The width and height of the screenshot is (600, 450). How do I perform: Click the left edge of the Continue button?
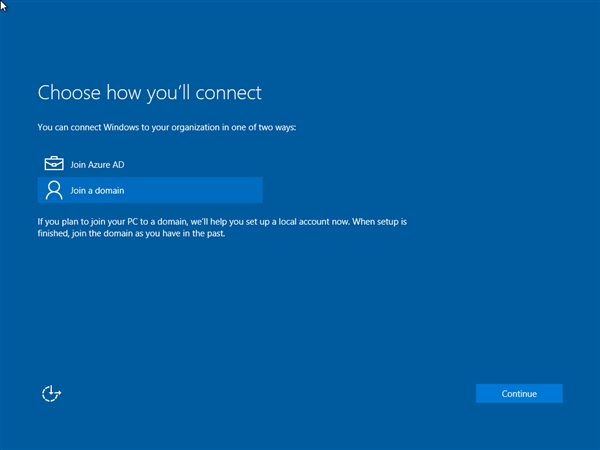click(481, 394)
